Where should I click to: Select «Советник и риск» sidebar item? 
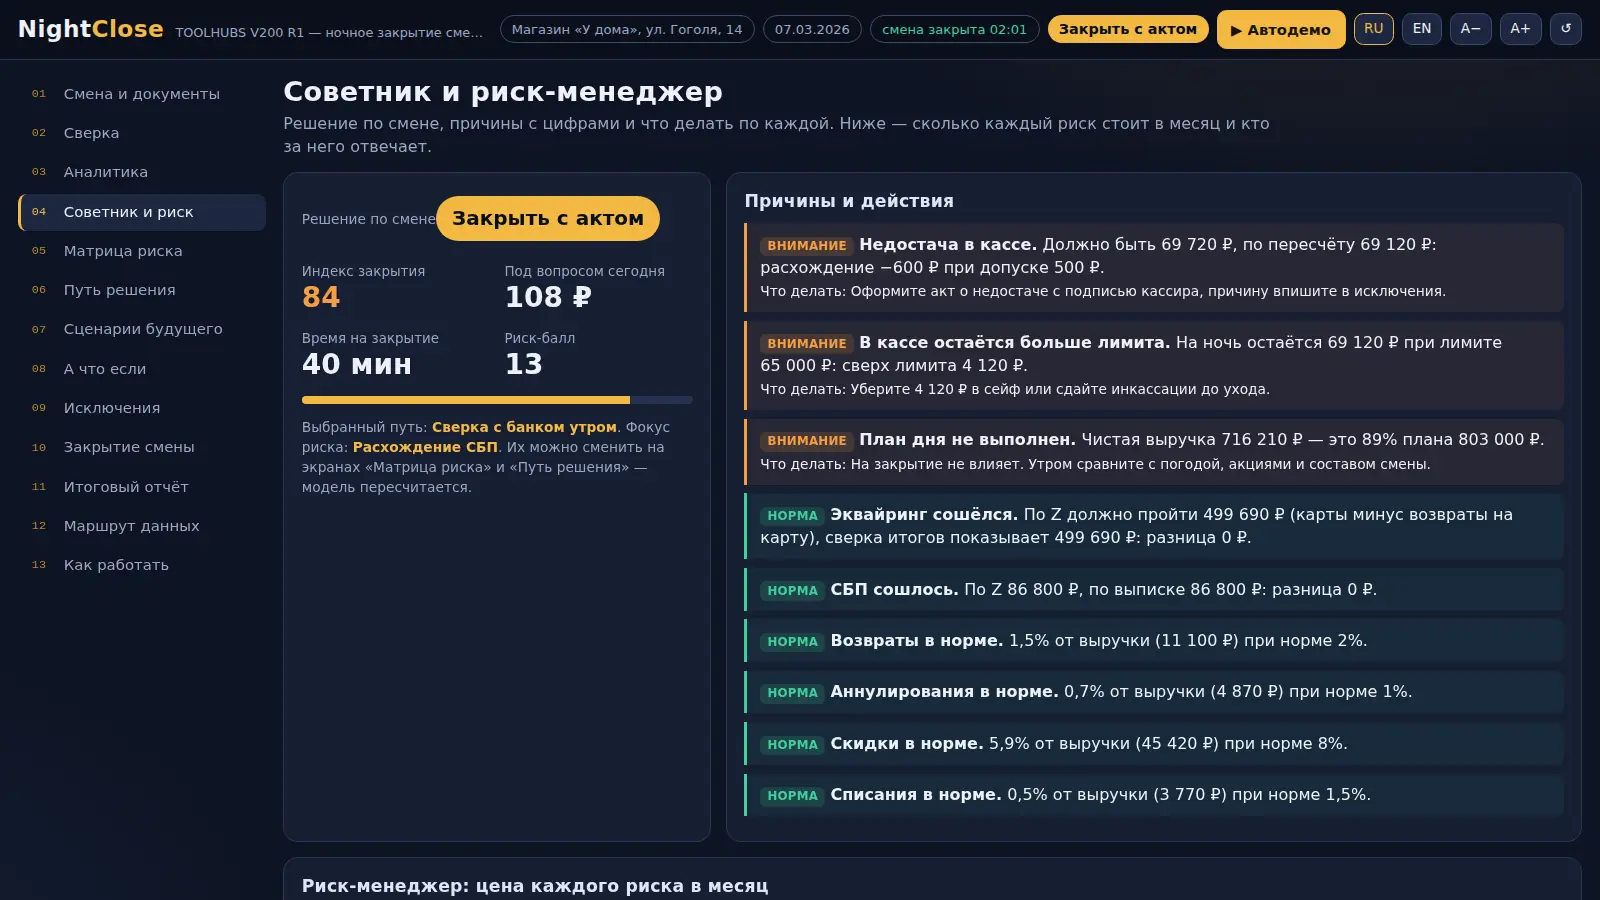click(142, 212)
